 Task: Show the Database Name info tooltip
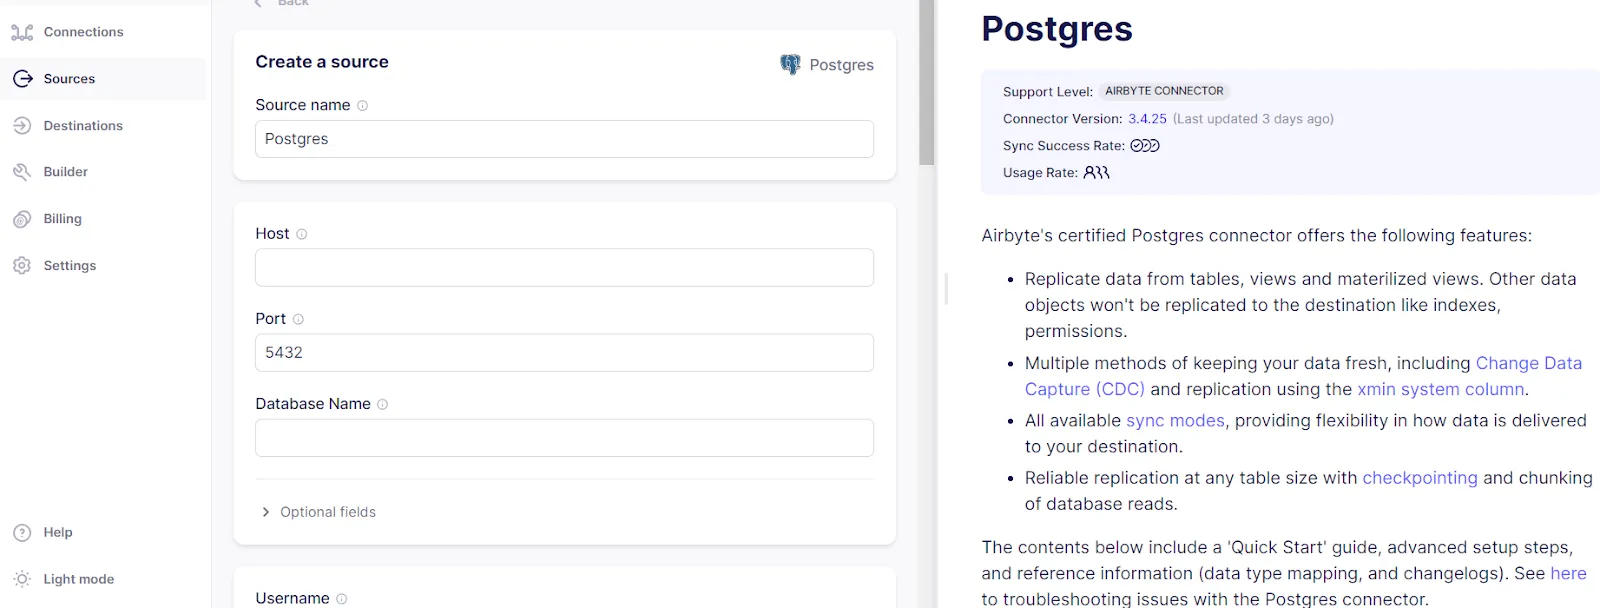[382, 405]
